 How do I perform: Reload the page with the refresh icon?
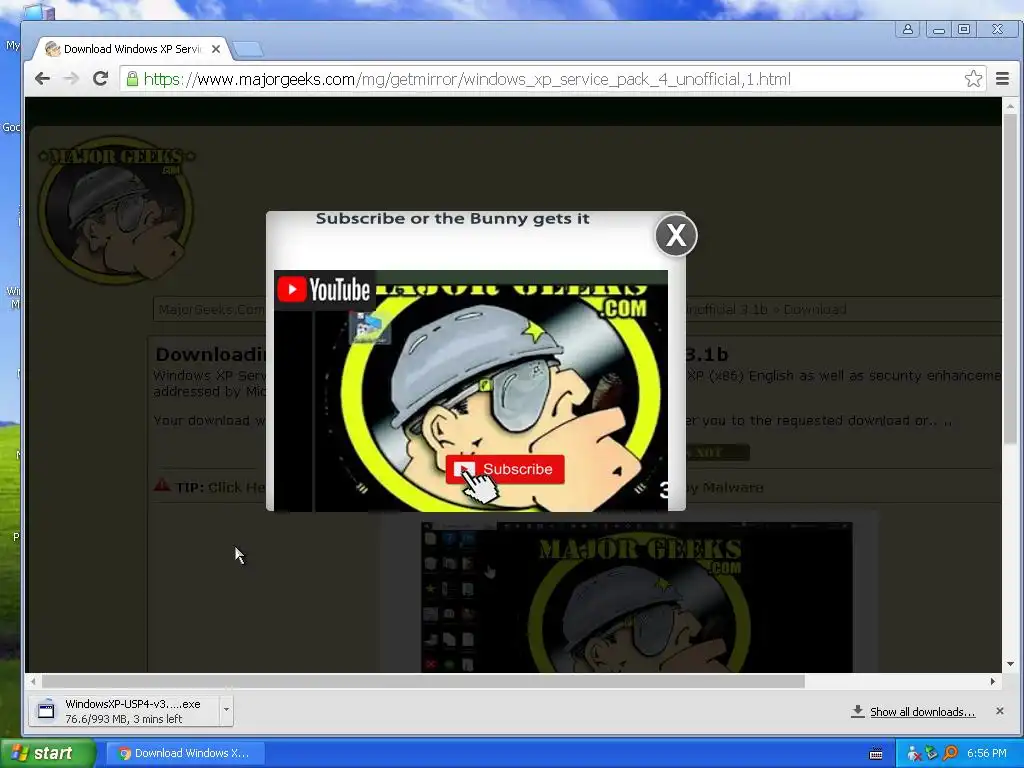click(x=100, y=79)
